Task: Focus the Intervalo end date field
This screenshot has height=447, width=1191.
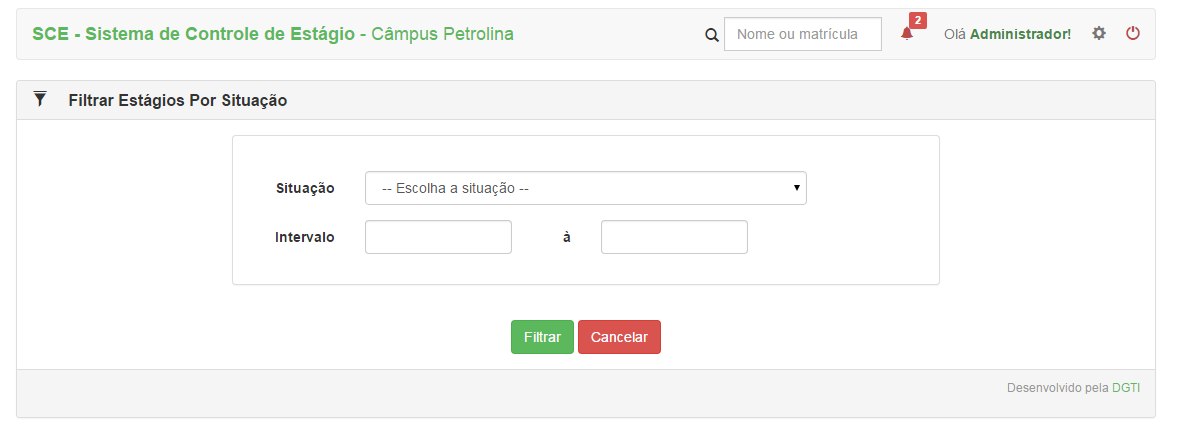Action: [674, 237]
